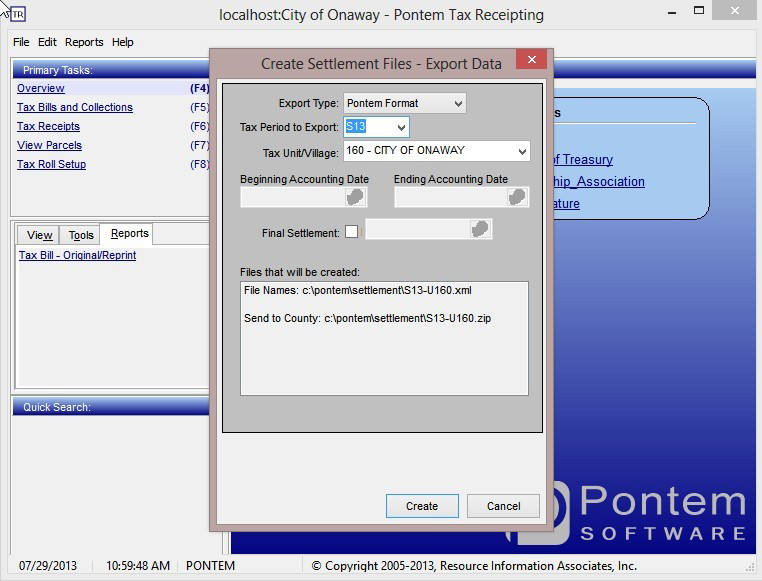
Task: Click the Create button
Action: pyautogui.click(x=422, y=506)
